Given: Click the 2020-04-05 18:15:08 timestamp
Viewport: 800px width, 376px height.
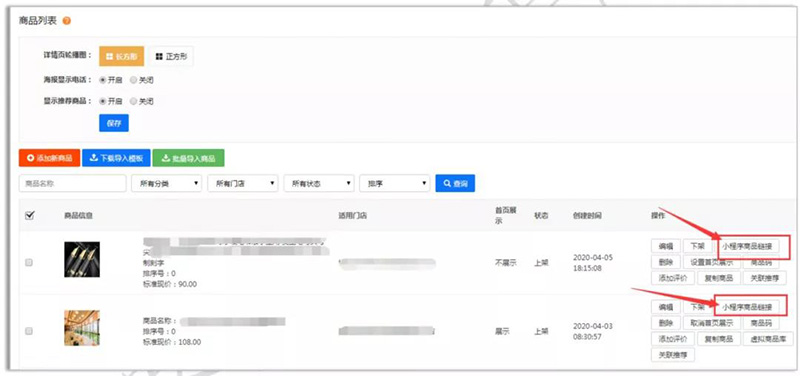Looking at the screenshot, I should [x=593, y=263].
